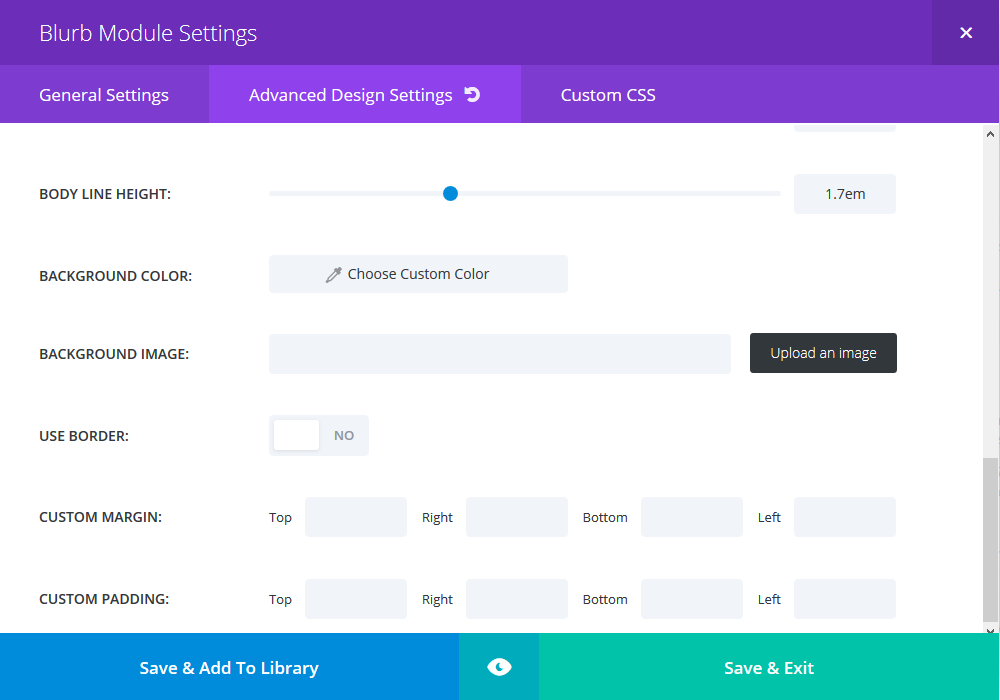Click the Body Line Height slider handle
The height and width of the screenshot is (700, 1000).
point(450,193)
